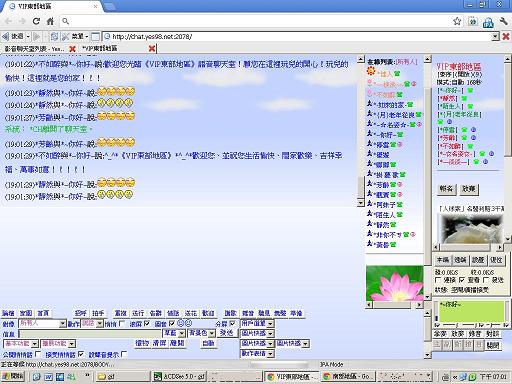This screenshot has height=384, width=512.
Task: Click the 報名 sign-up button
Action: click(x=446, y=189)
